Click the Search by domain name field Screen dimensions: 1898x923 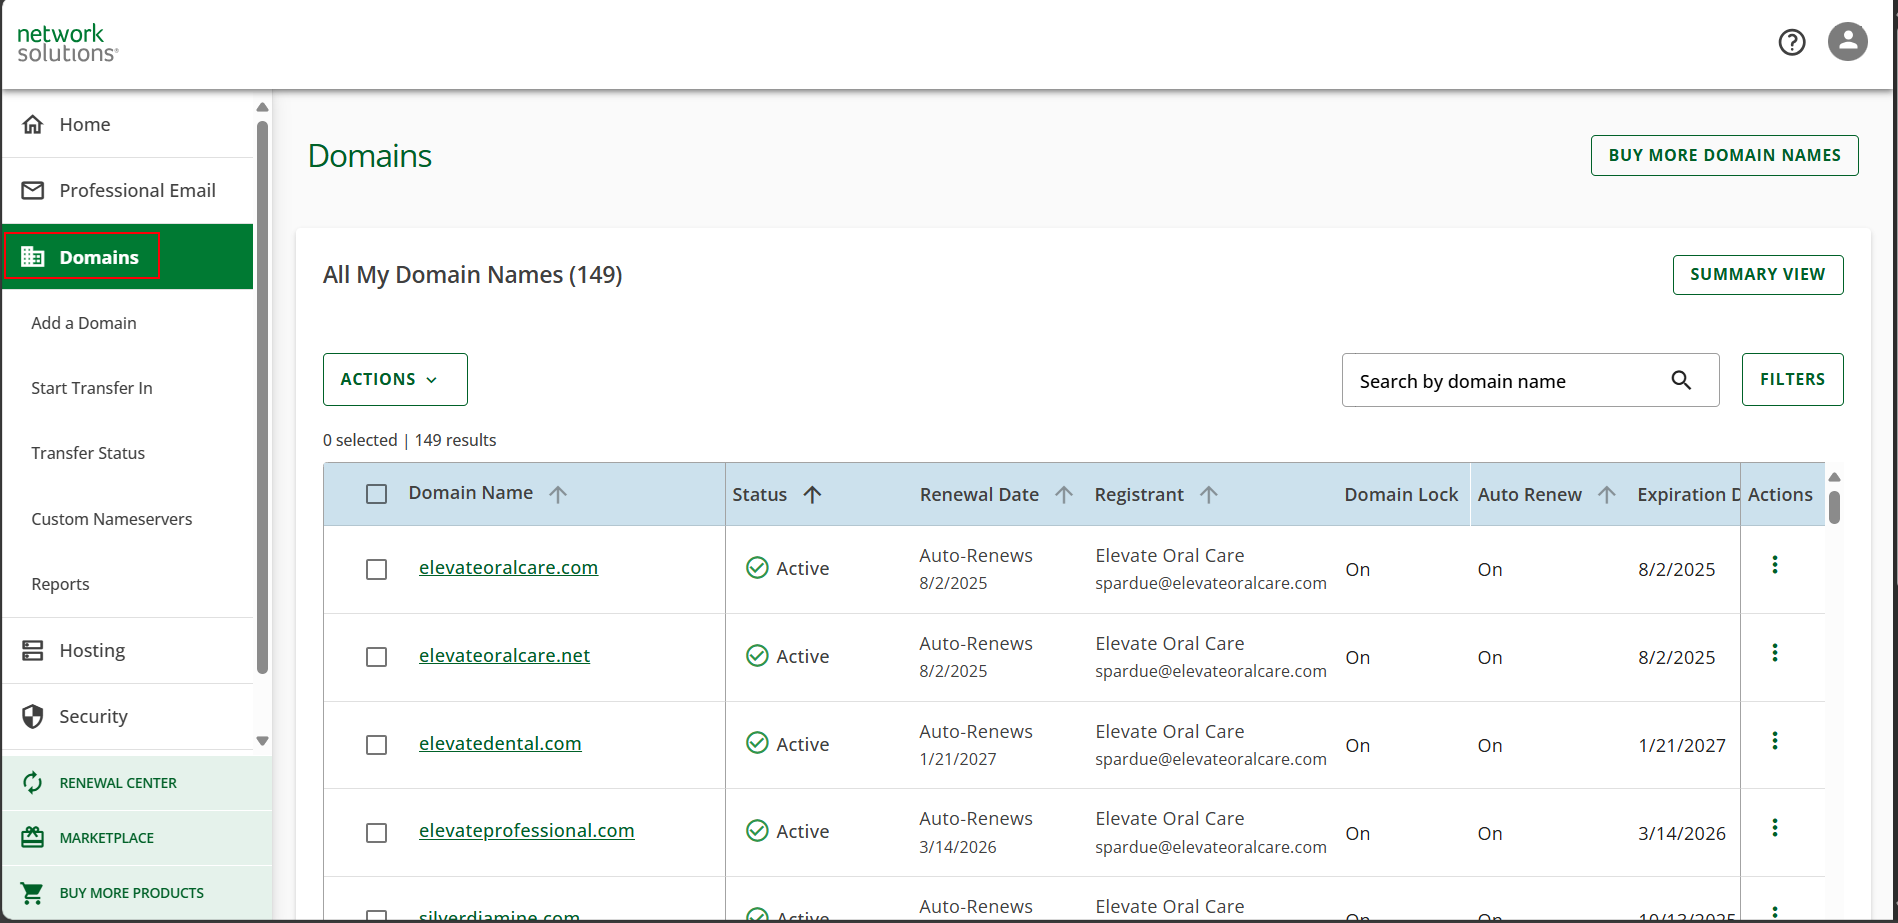[x=1500, y=381]
